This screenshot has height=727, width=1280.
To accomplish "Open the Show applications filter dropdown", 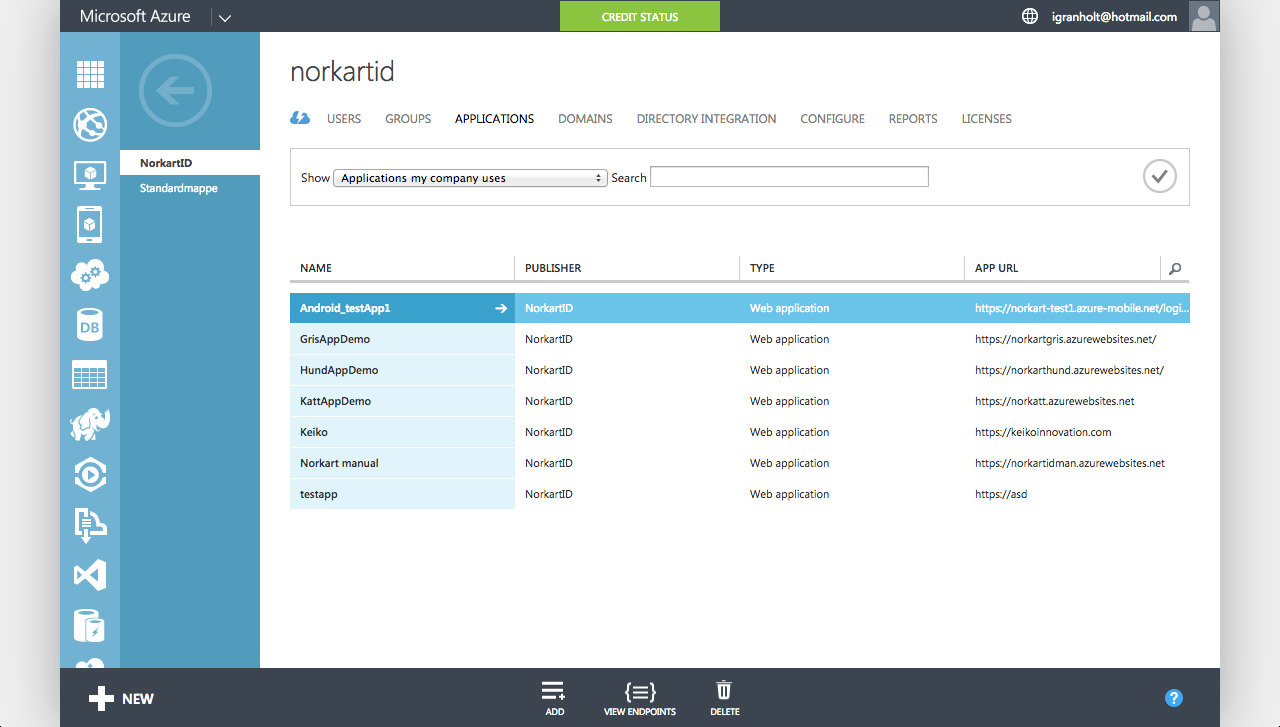I will (470, 178).
